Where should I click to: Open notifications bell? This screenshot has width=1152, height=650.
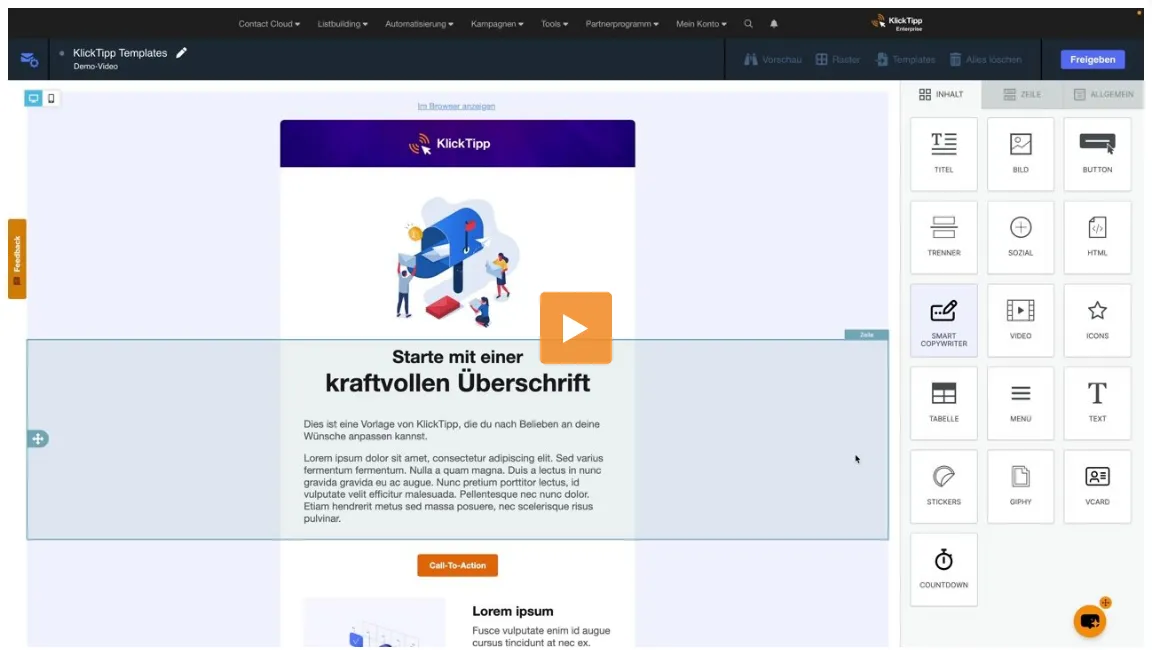coord(774,24)
